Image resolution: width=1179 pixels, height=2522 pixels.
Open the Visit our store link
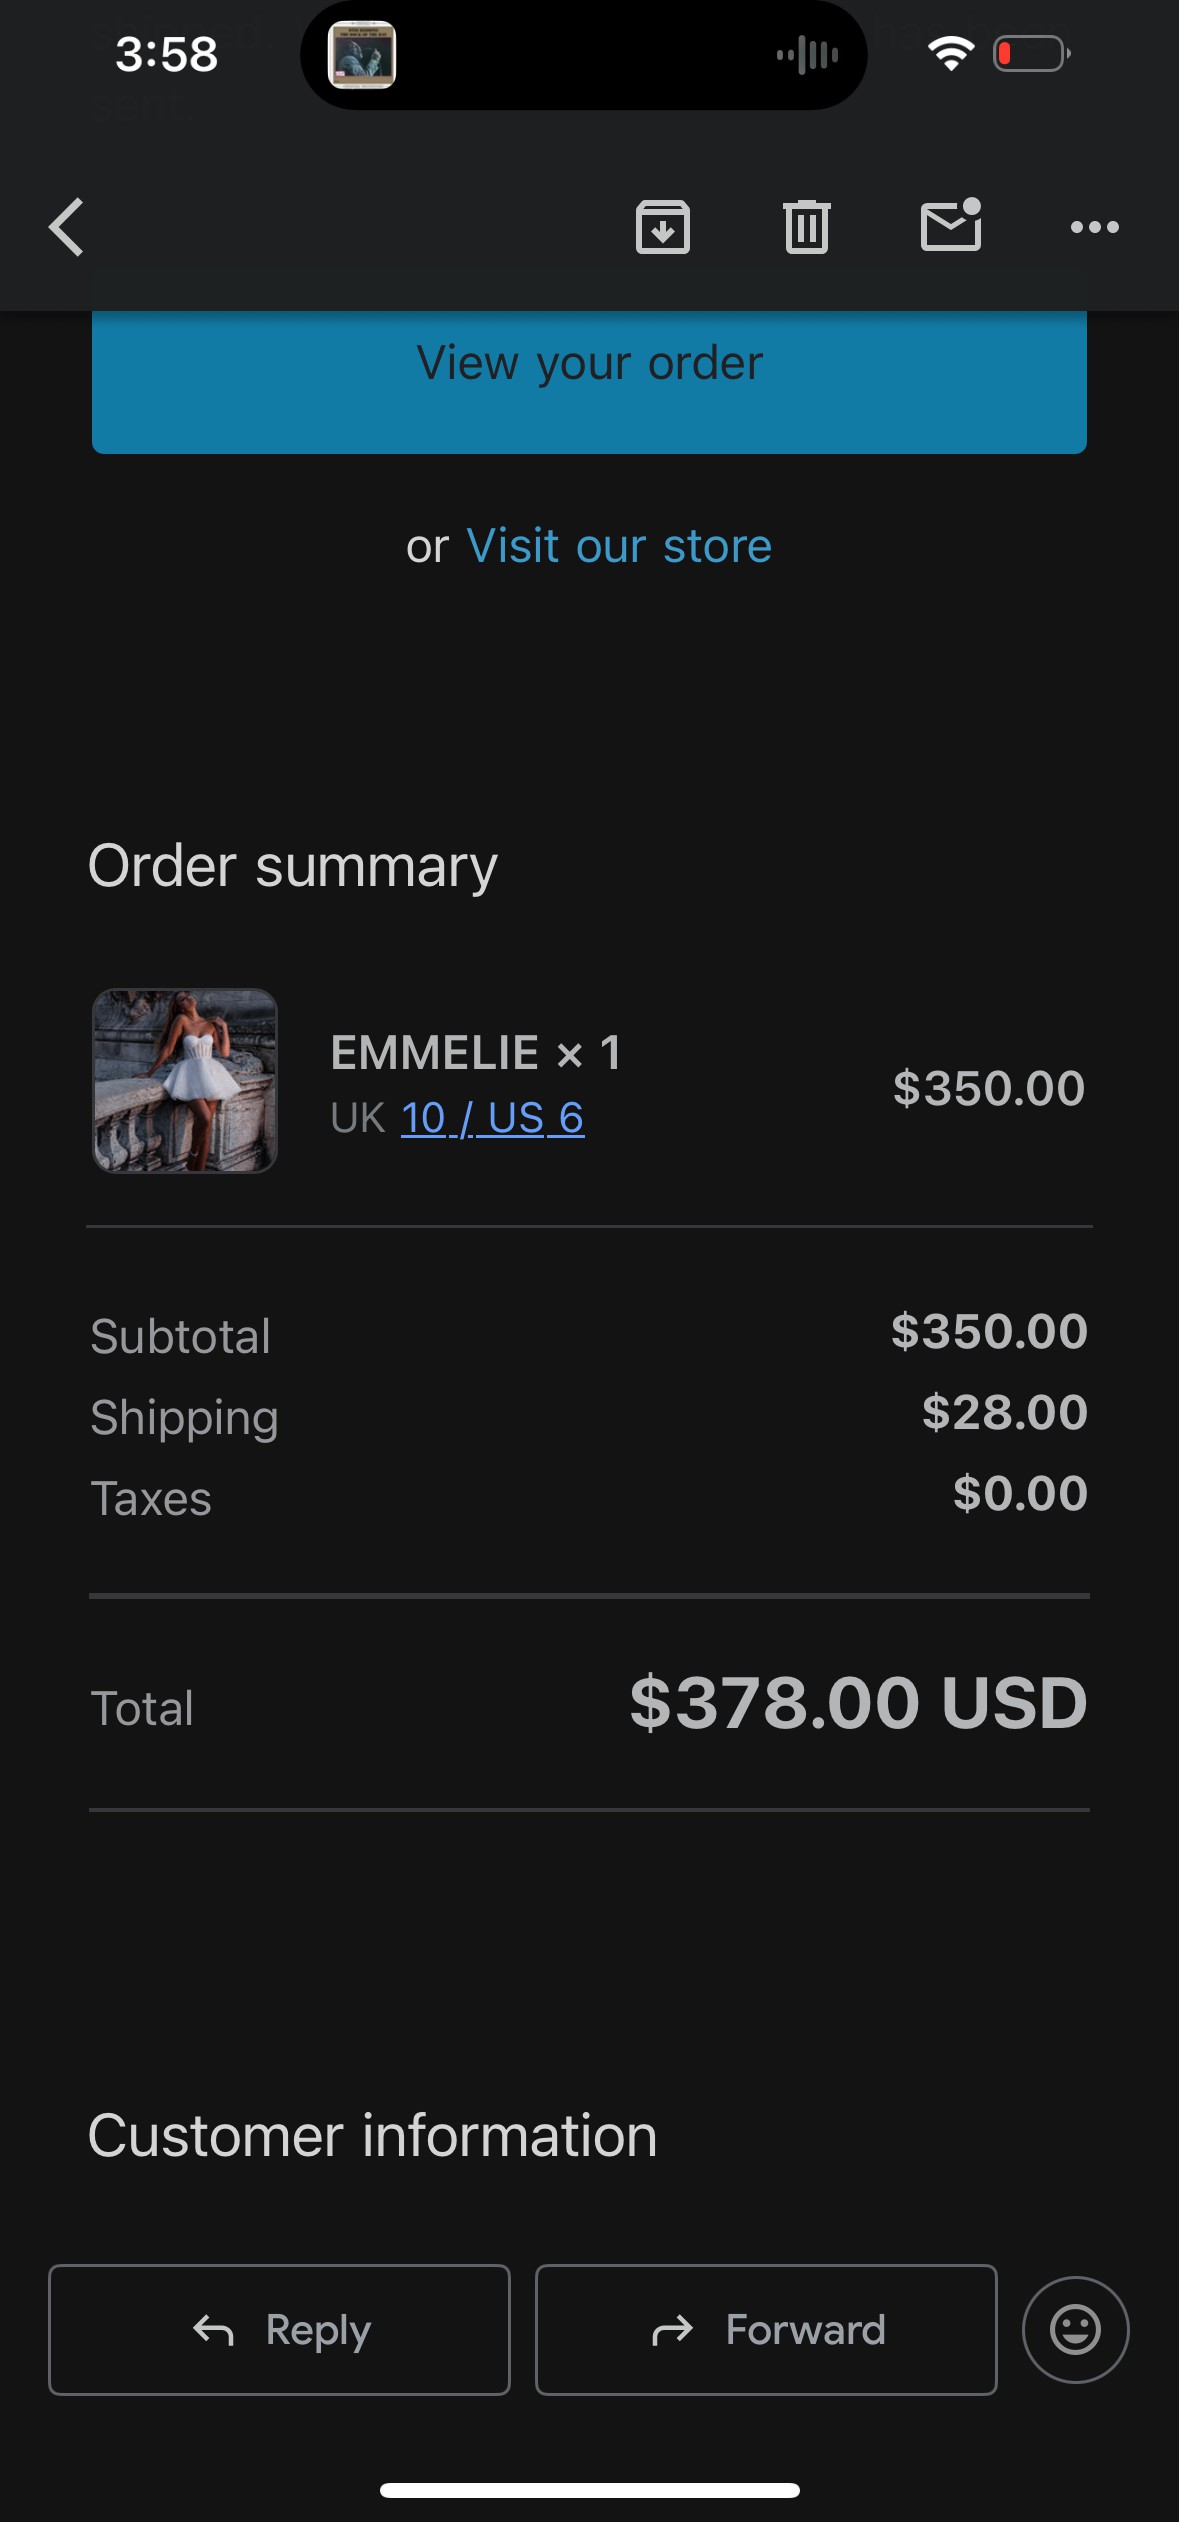click(619, 546)
